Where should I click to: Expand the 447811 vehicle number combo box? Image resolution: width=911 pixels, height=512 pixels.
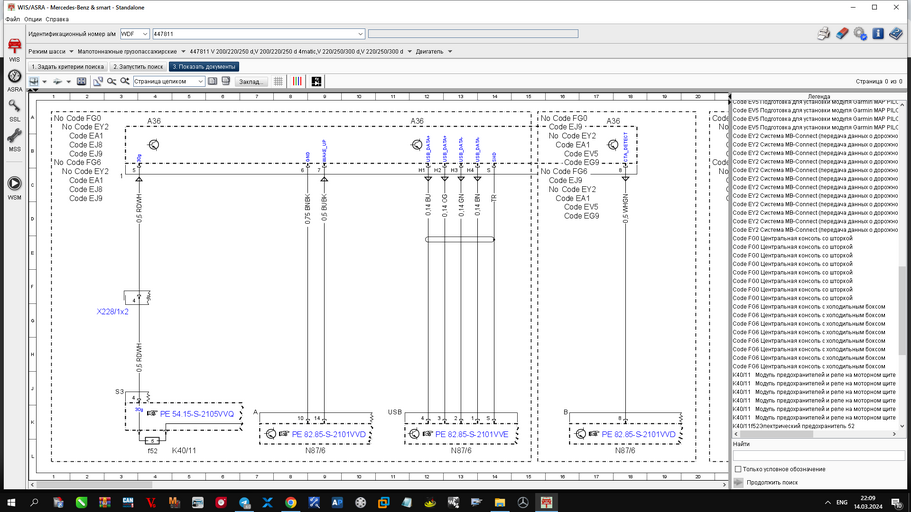click(x=360, y=34)
